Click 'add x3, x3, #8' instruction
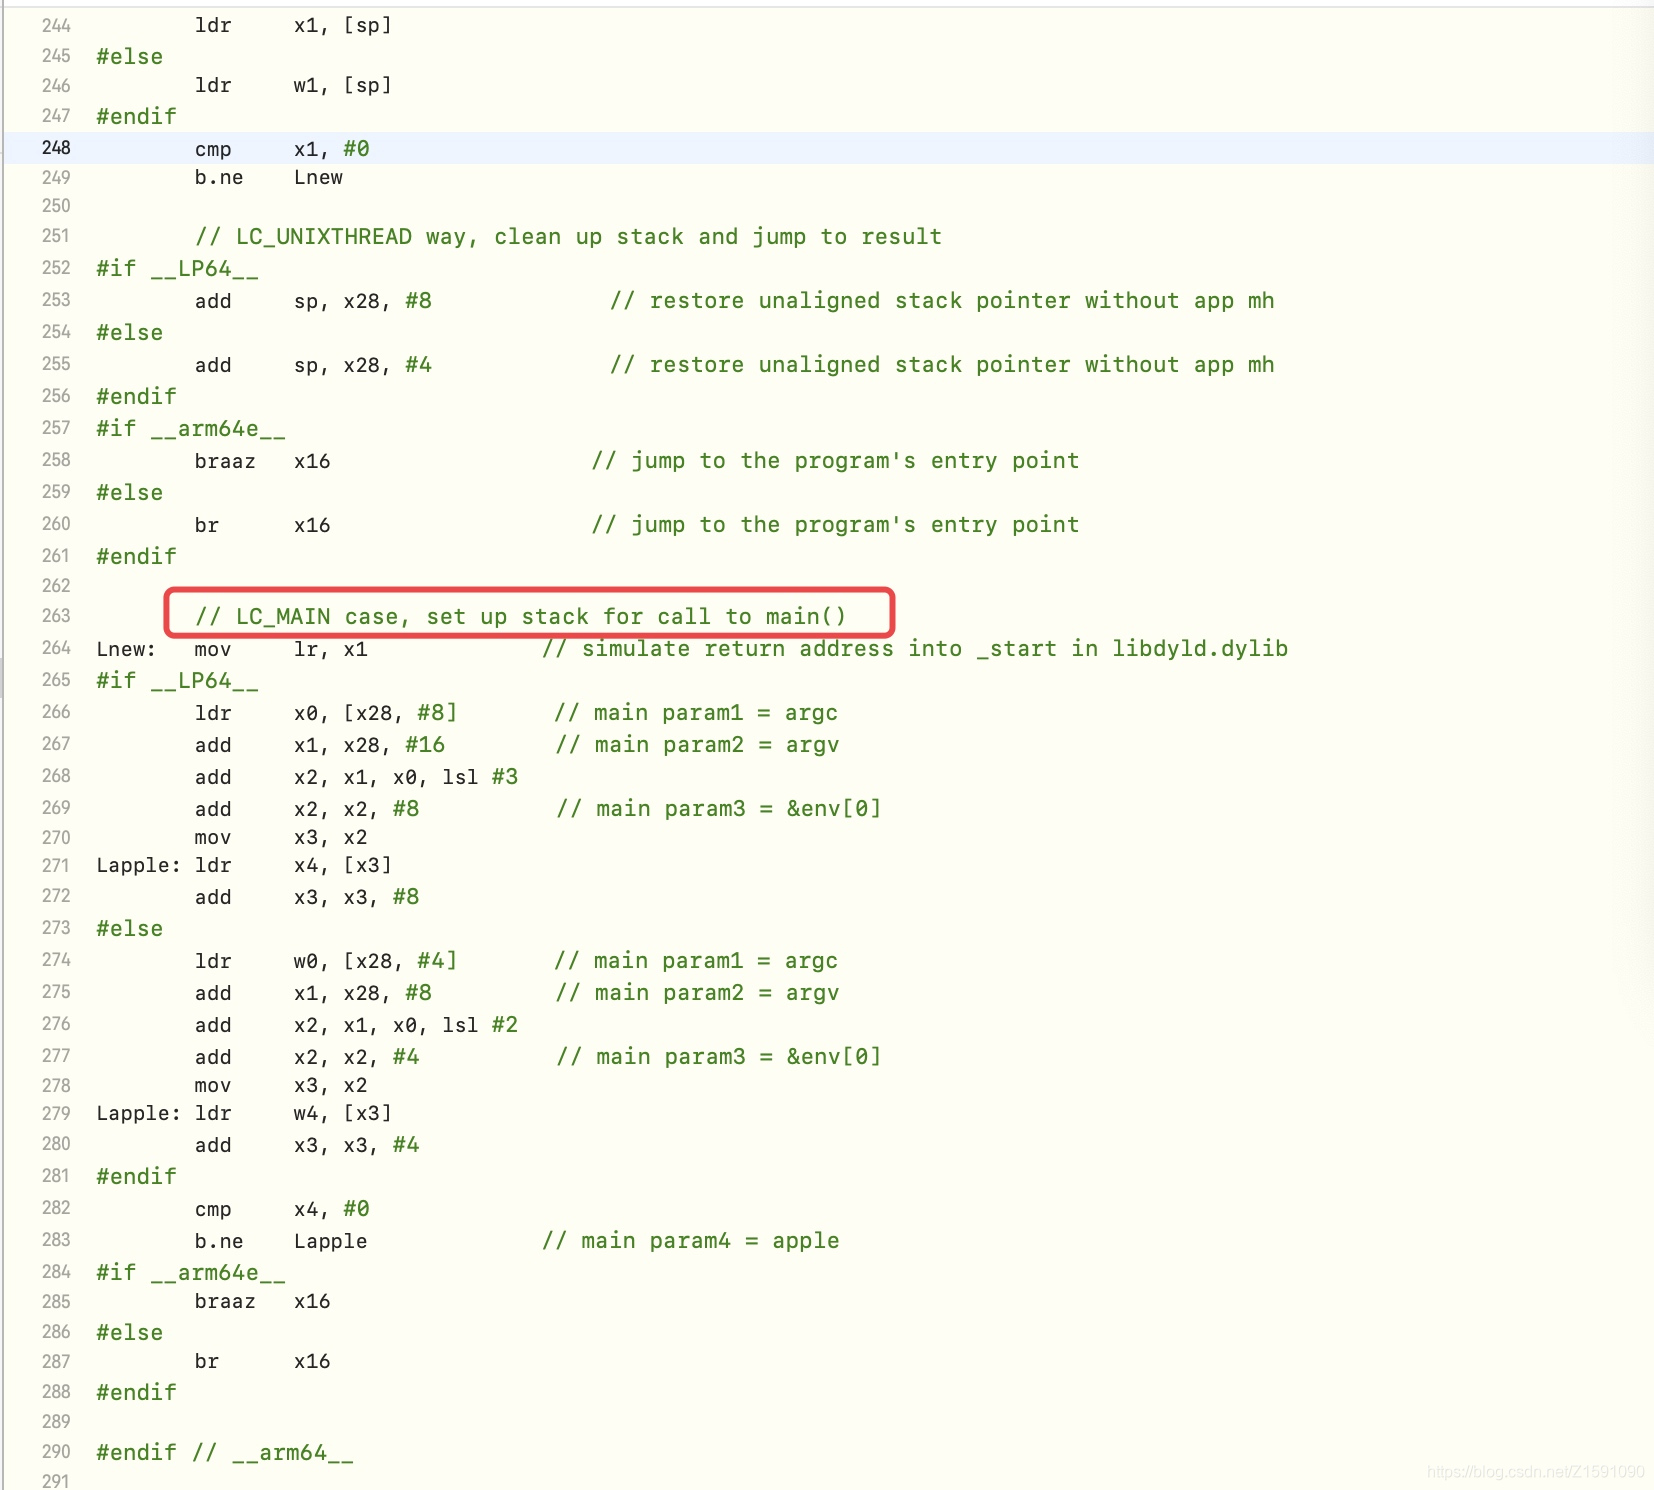 [x=307, y=897]
